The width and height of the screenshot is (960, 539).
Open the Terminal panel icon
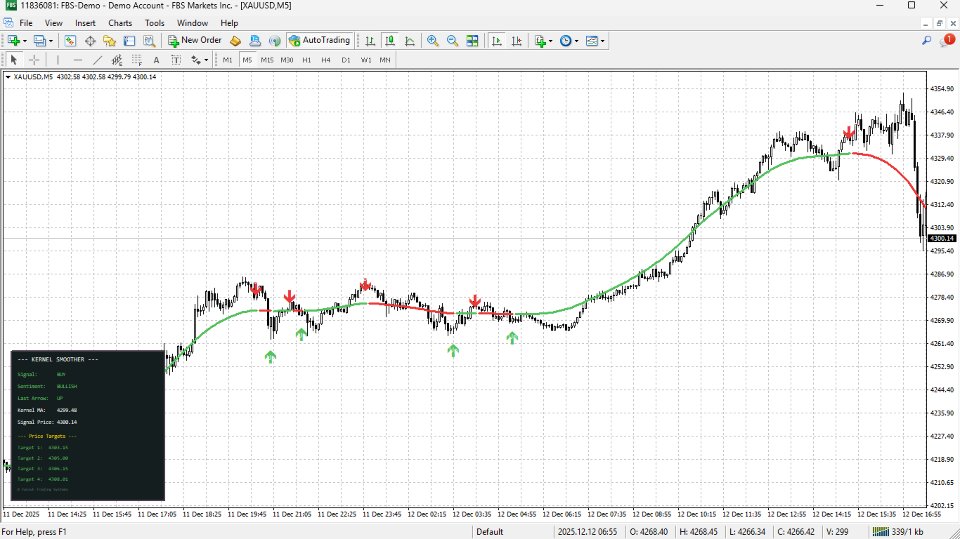tap(129, 40)
